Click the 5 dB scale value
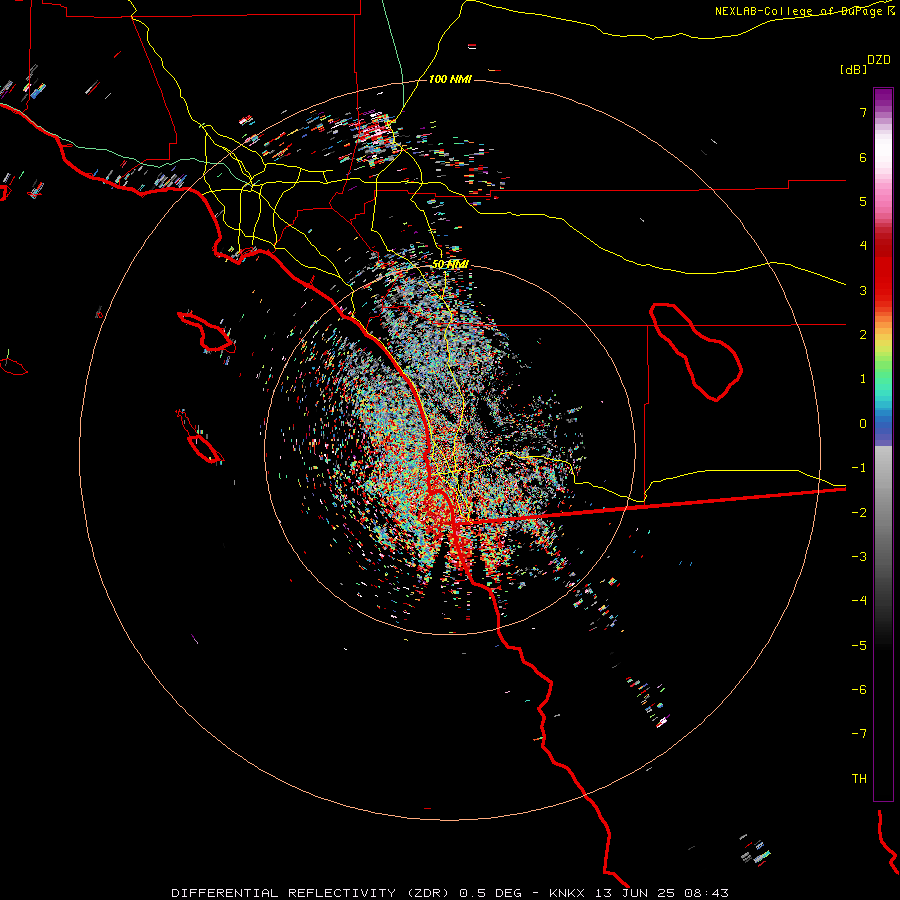This screenshot has height=900, width=900. (x=863, y=201)
